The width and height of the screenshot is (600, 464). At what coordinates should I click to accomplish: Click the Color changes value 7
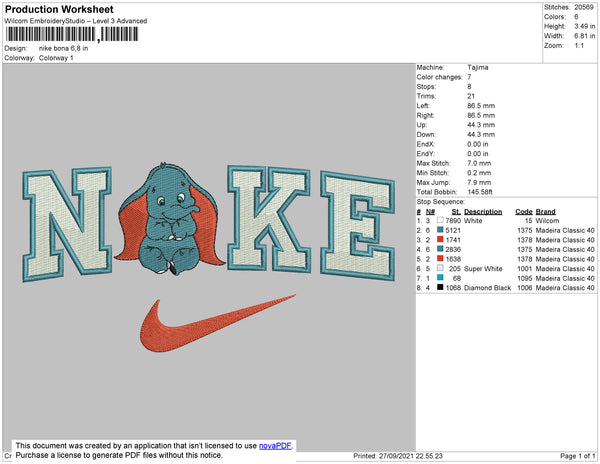tap(469, 77)
